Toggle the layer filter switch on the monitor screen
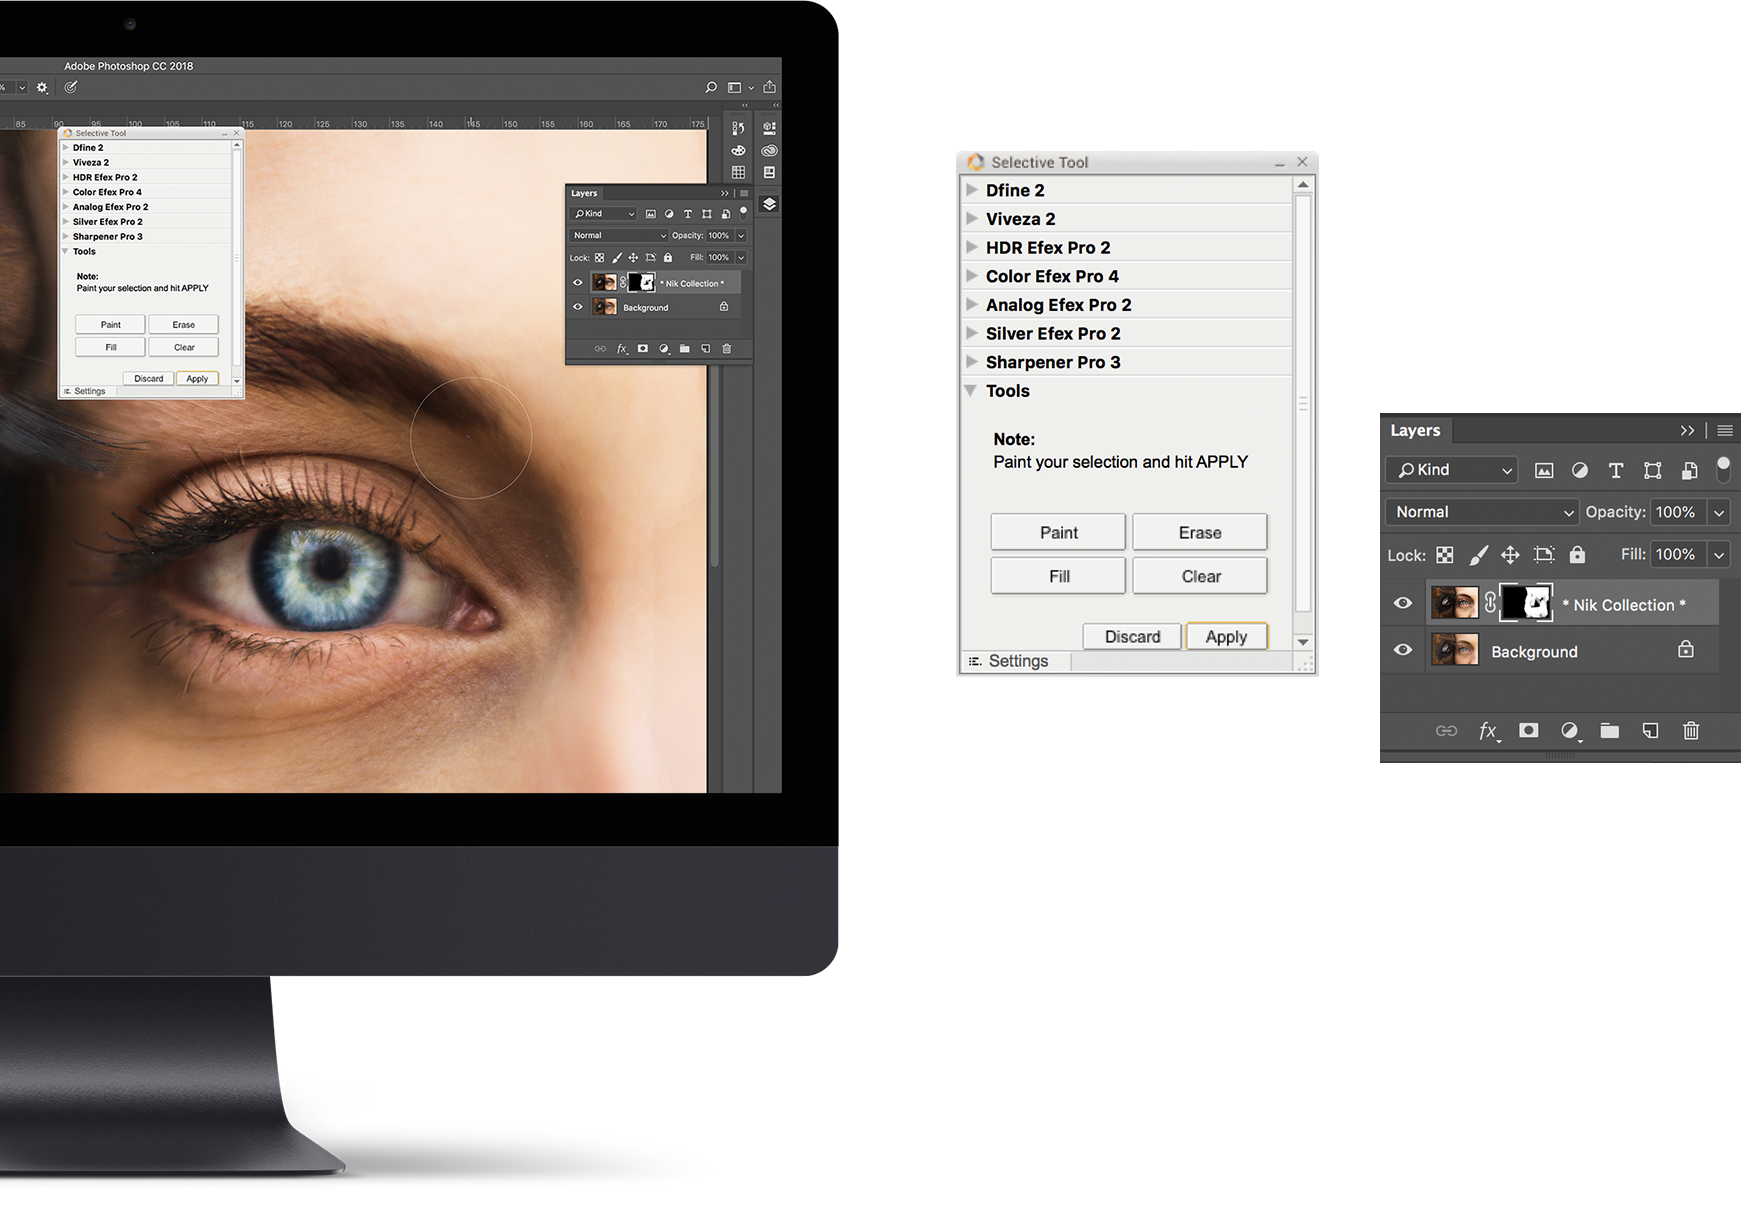Image resolution: width=1741 pixels, height=1215 pixels. point(743,212)
